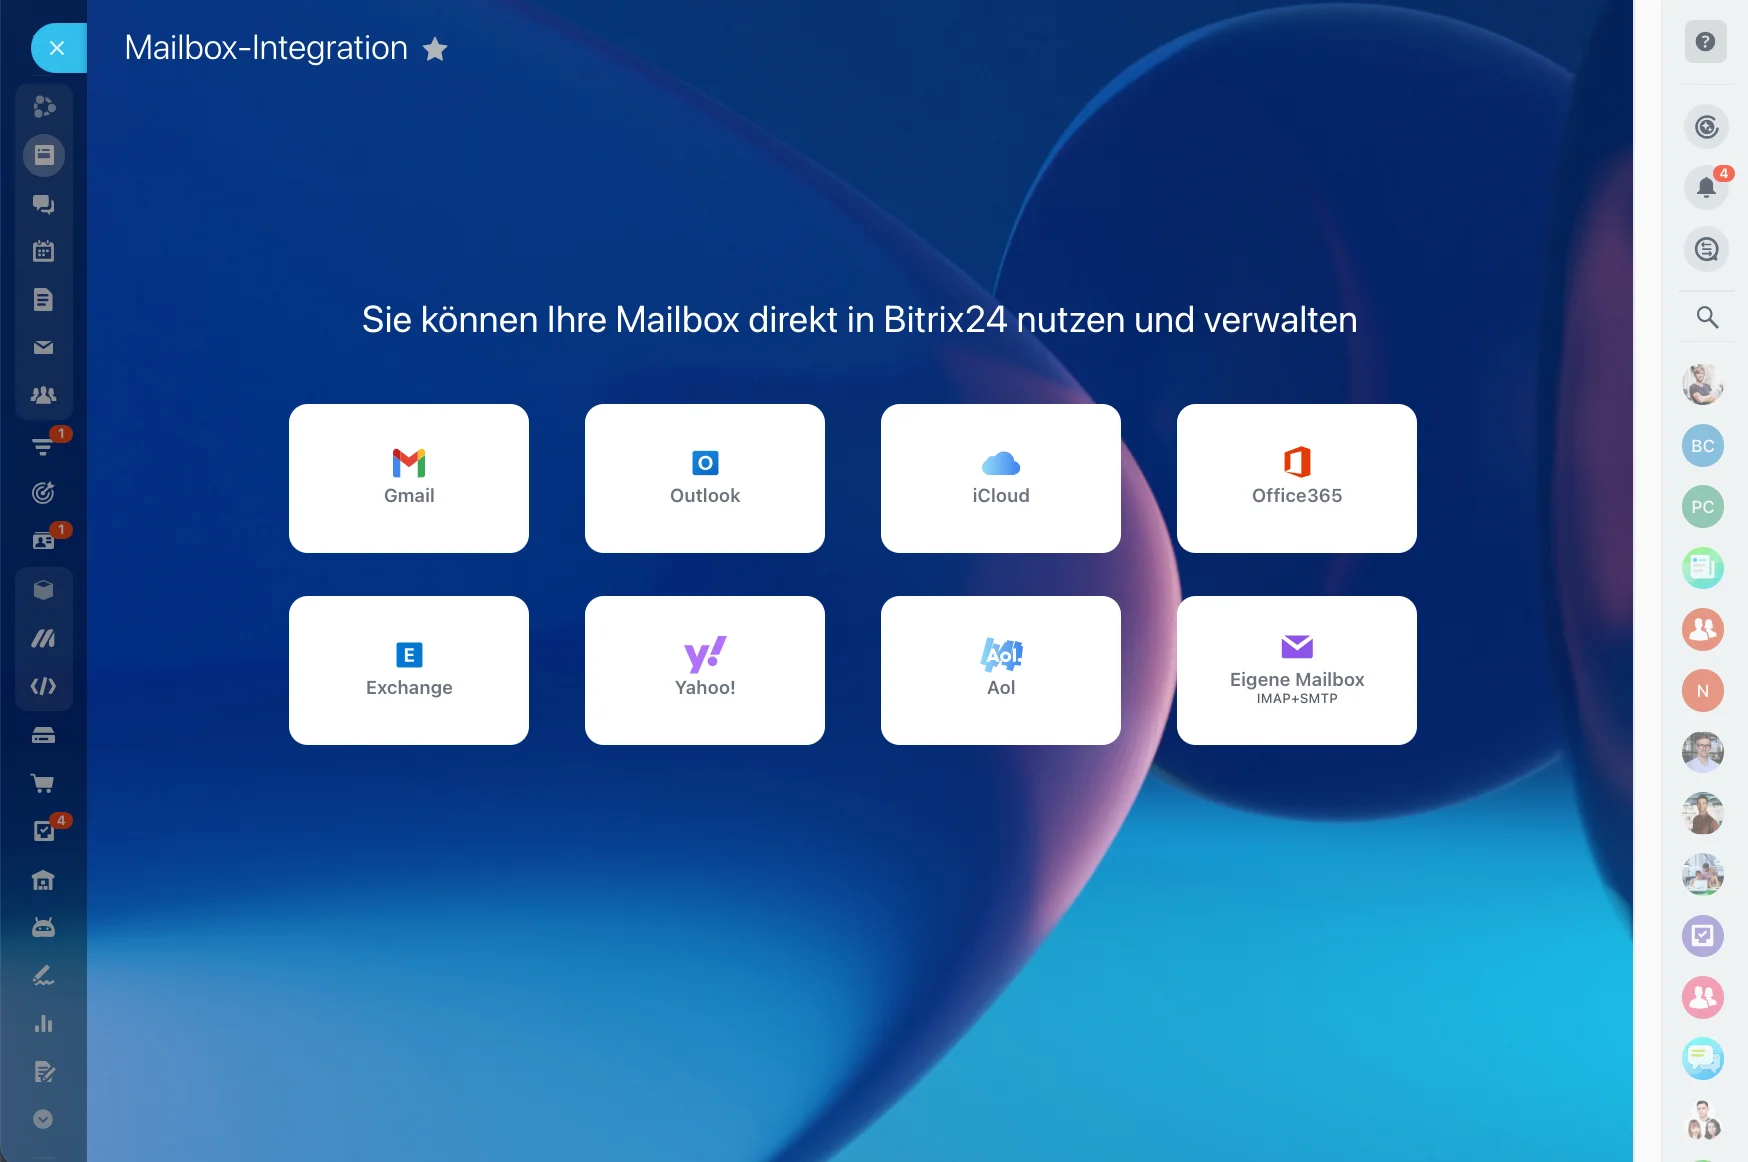Choose the Aol mail provider
Screen dimensions: 1748x1162
[x=1000, y=670]
